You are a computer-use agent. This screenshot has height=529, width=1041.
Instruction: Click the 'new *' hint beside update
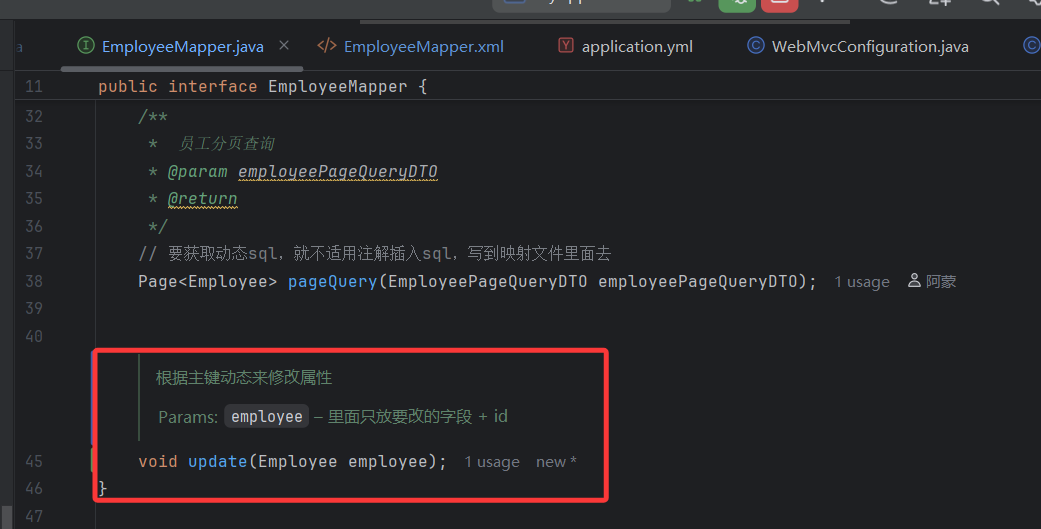[556, 462]
